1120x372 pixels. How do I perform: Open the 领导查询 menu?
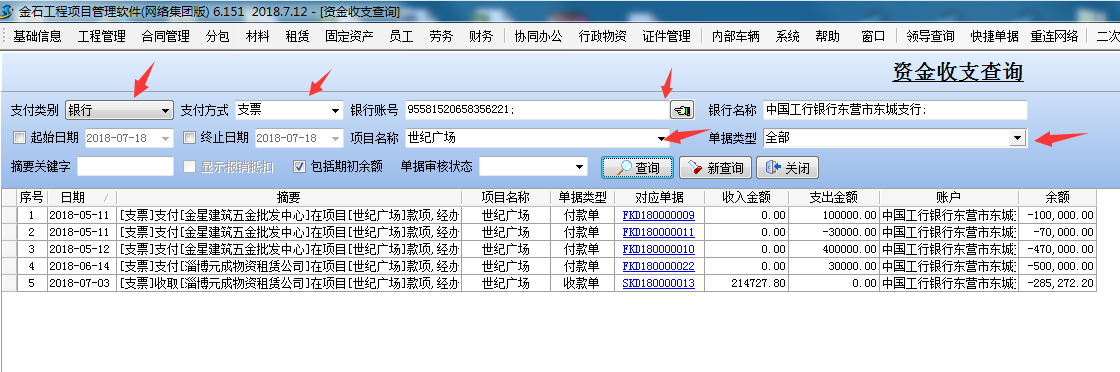(930, 36)
